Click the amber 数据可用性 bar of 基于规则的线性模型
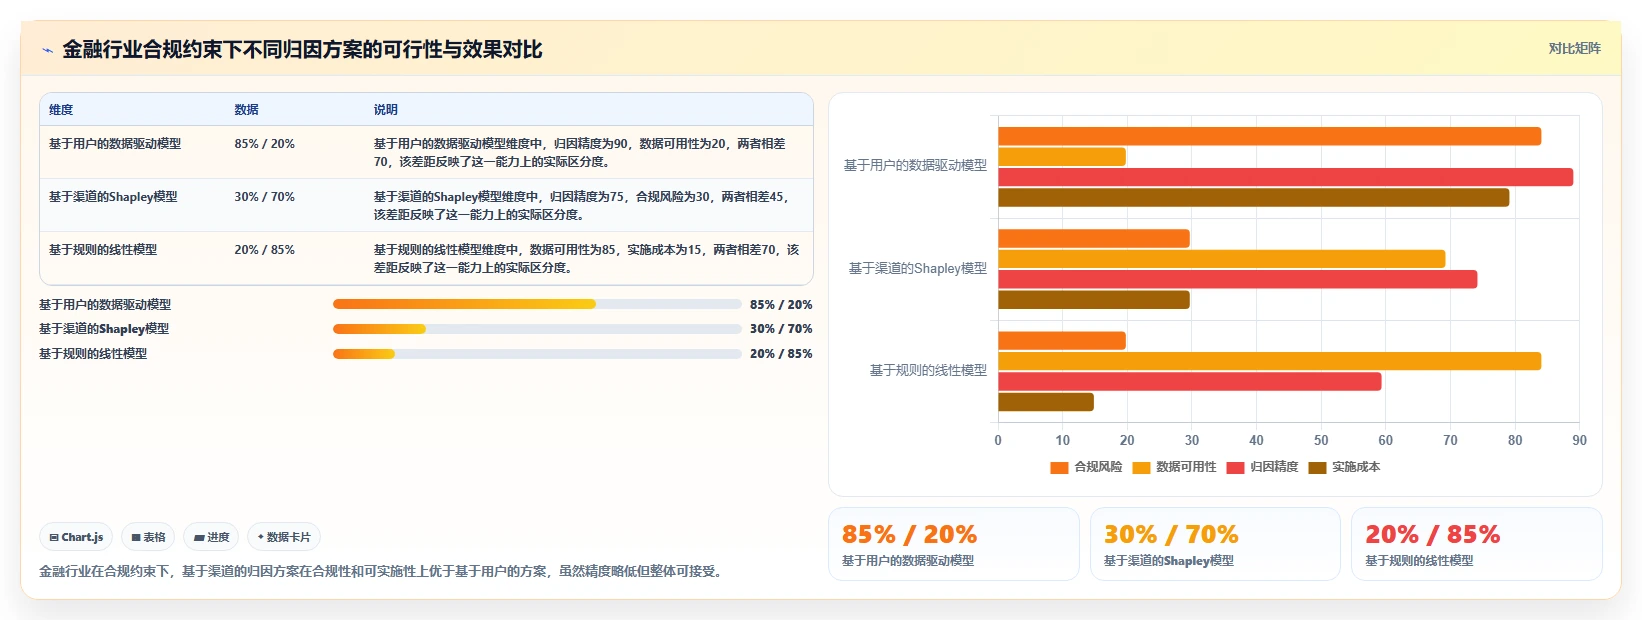The width and height of the screenshot is (1642, 620). click(1269, 361)
